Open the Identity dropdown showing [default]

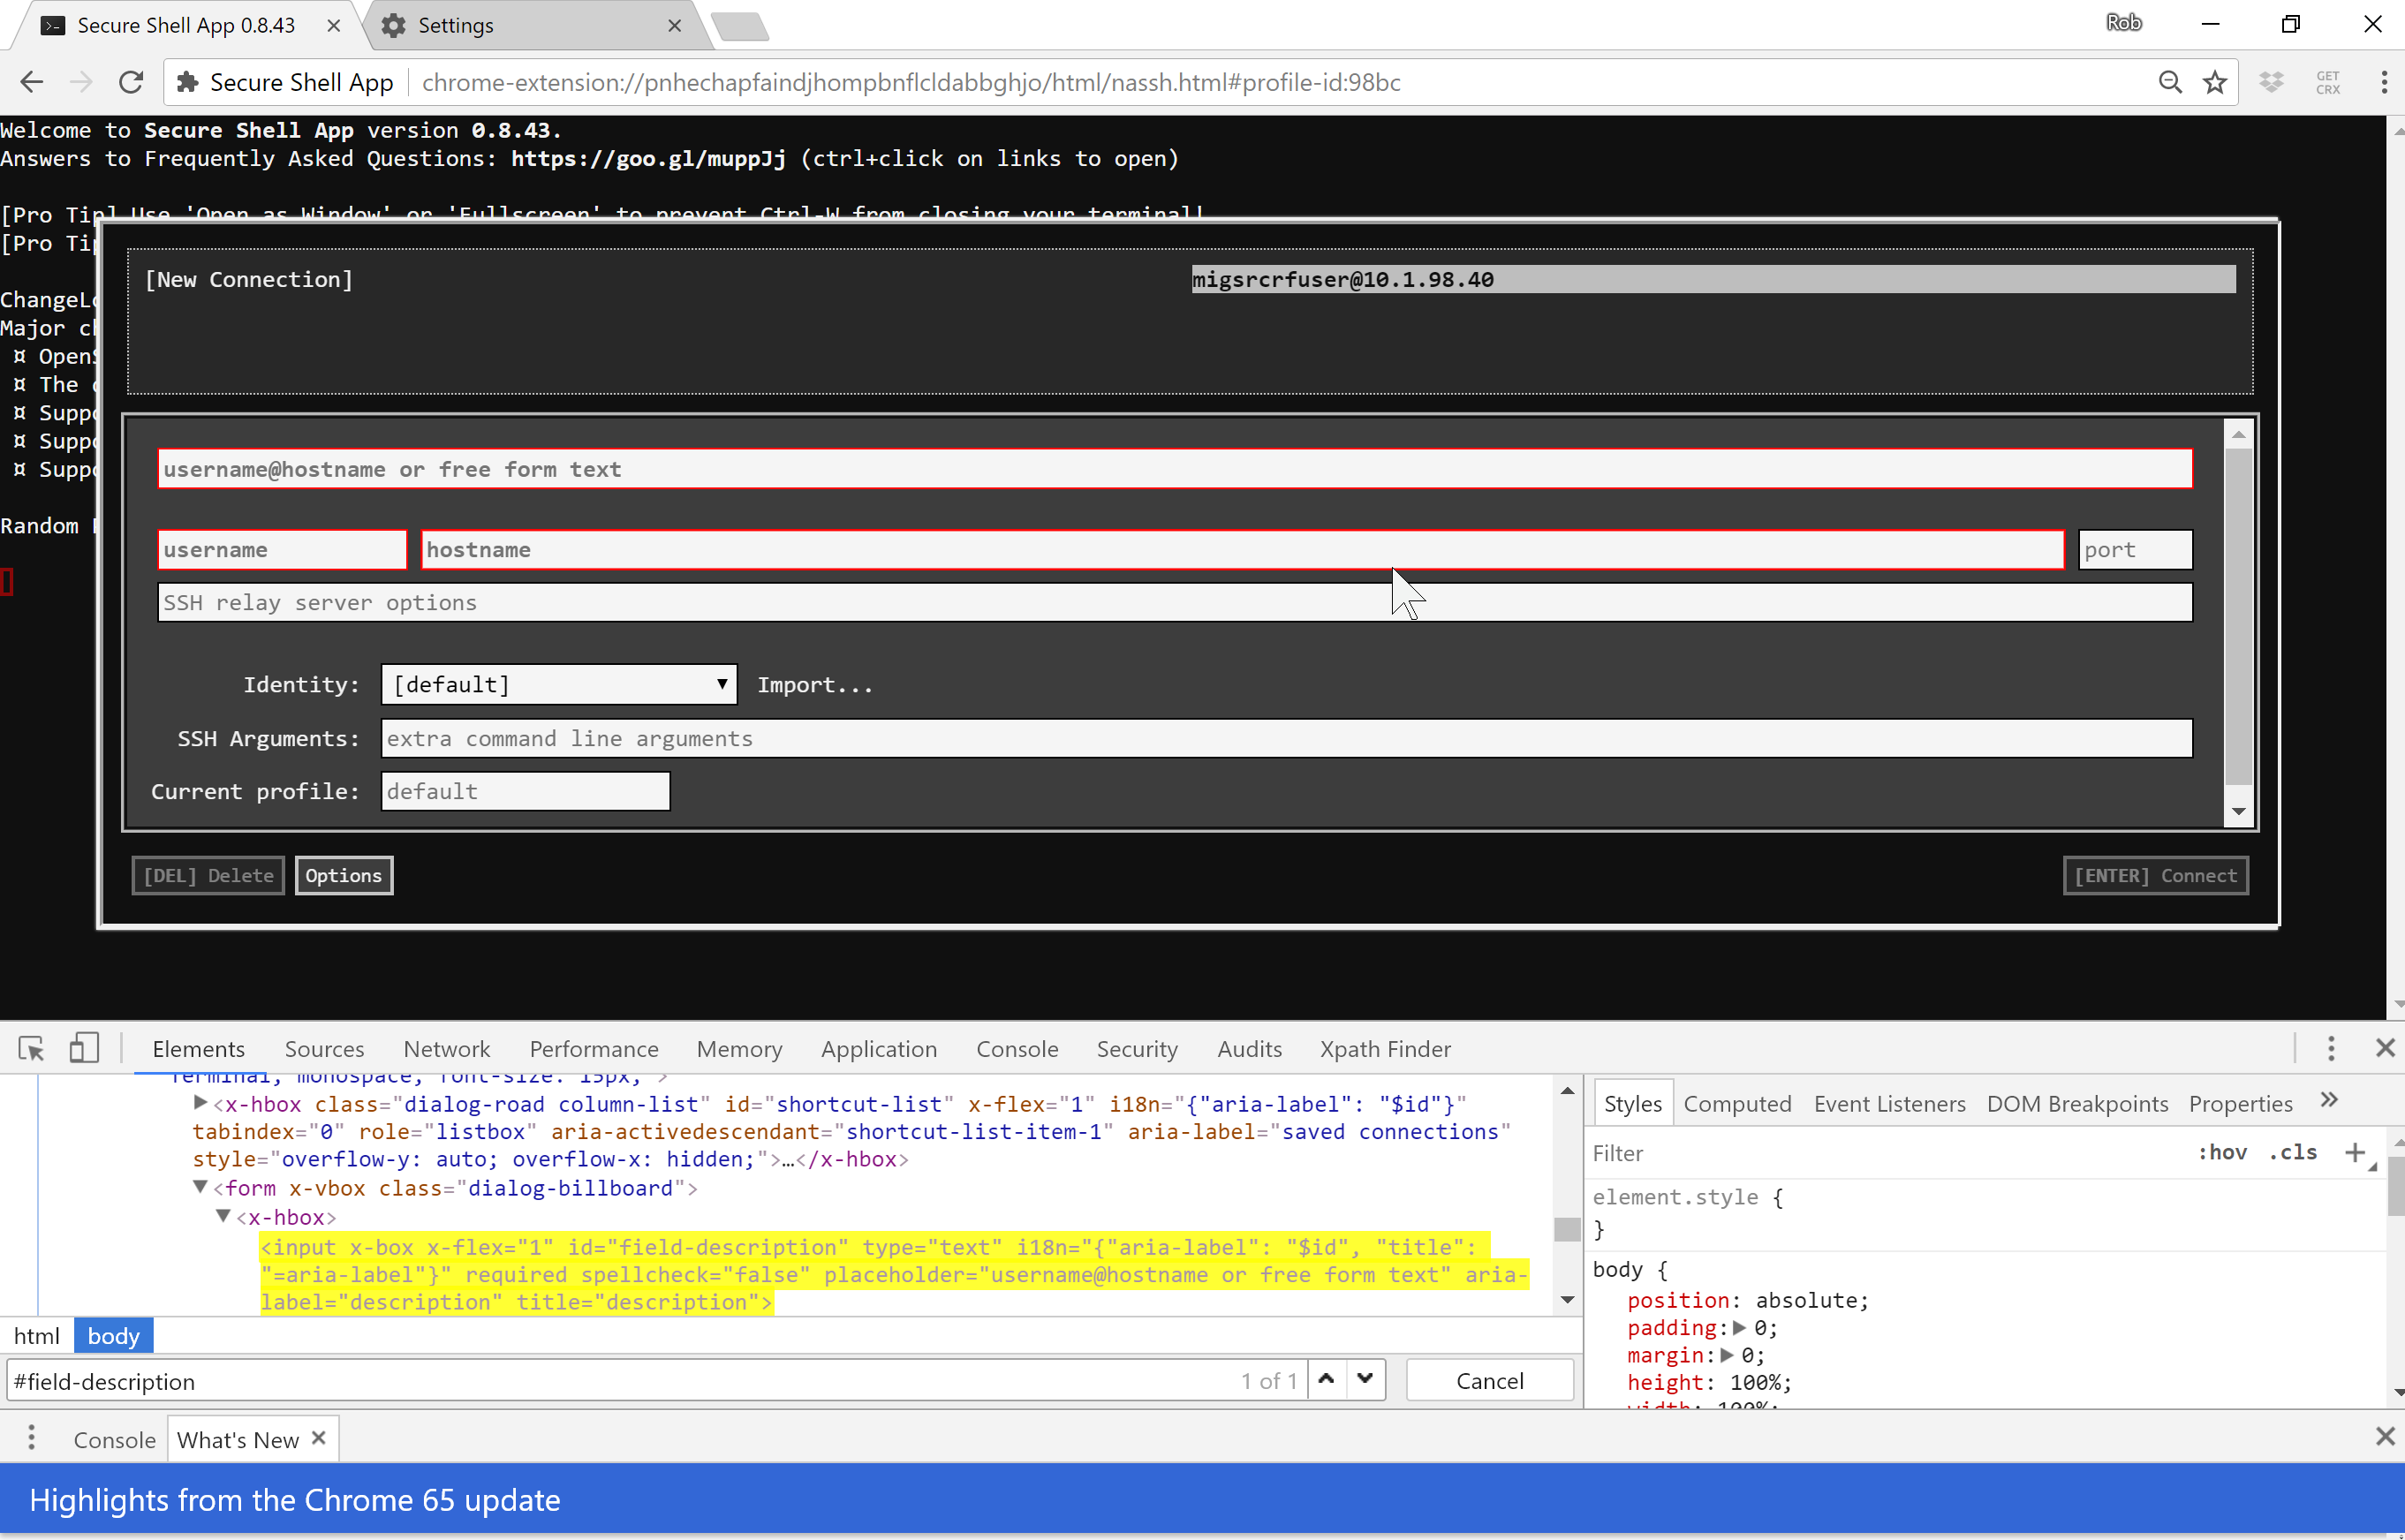559,684
